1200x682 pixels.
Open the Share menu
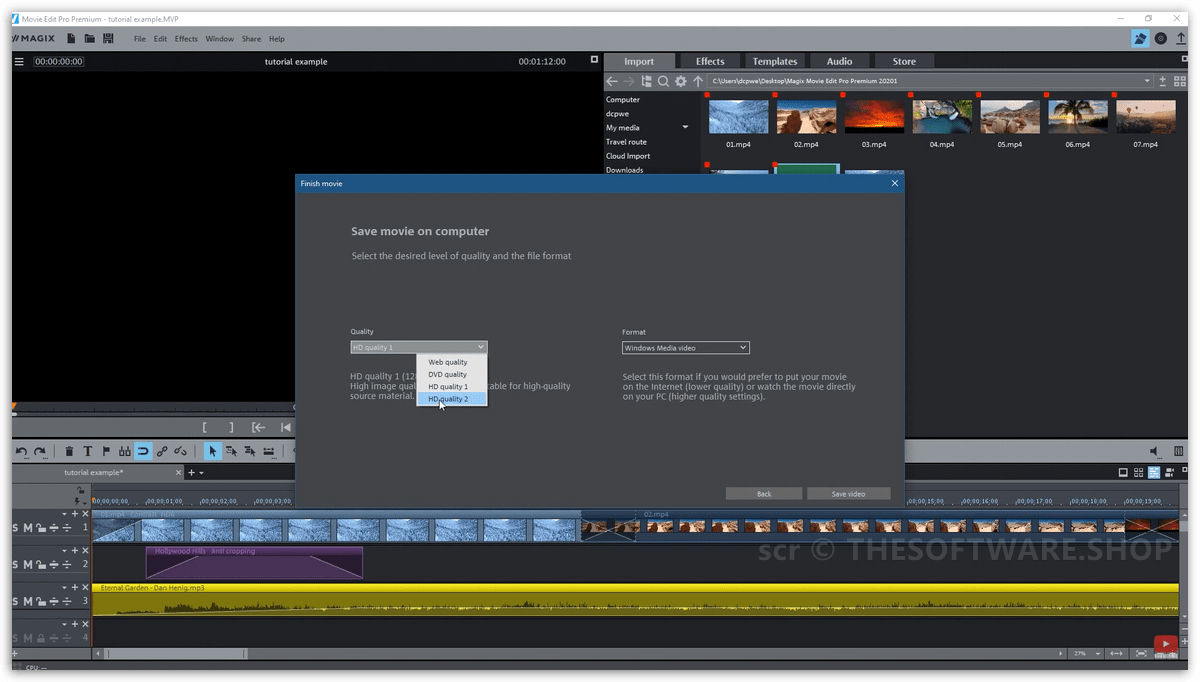click(251, 39)
